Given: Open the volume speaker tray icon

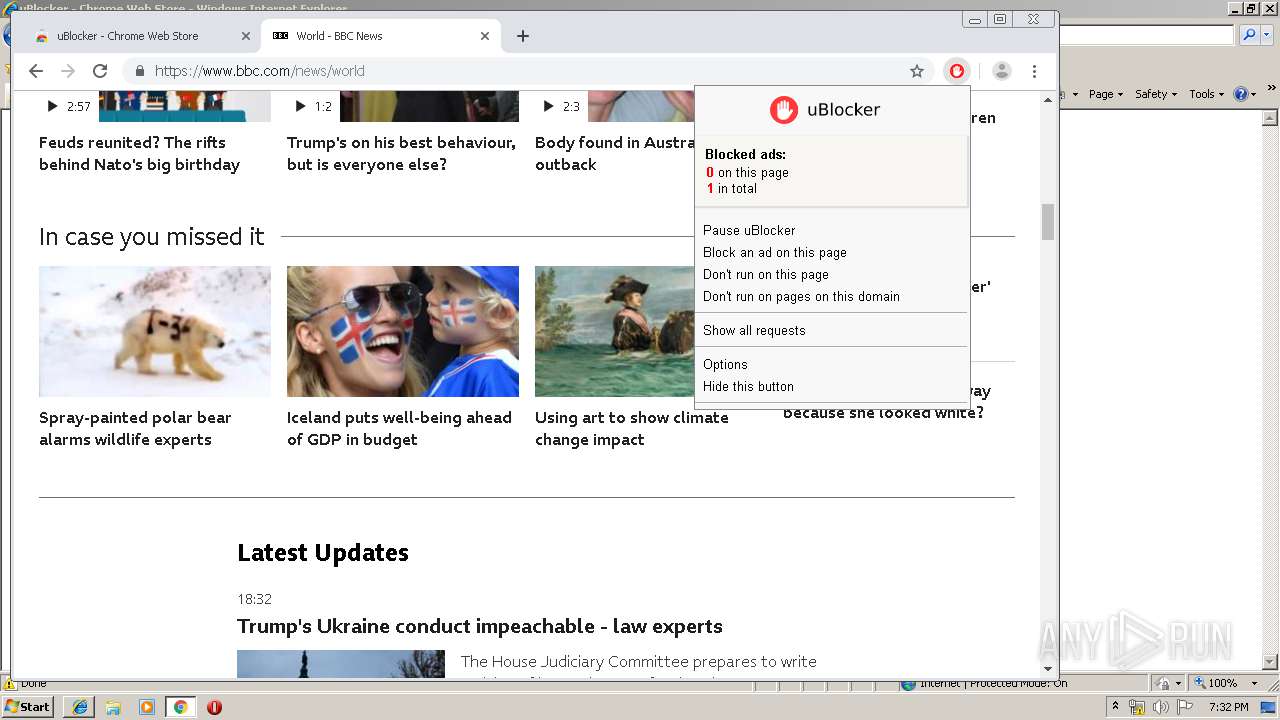Looking at the screenshot, I should (1161, 707).
